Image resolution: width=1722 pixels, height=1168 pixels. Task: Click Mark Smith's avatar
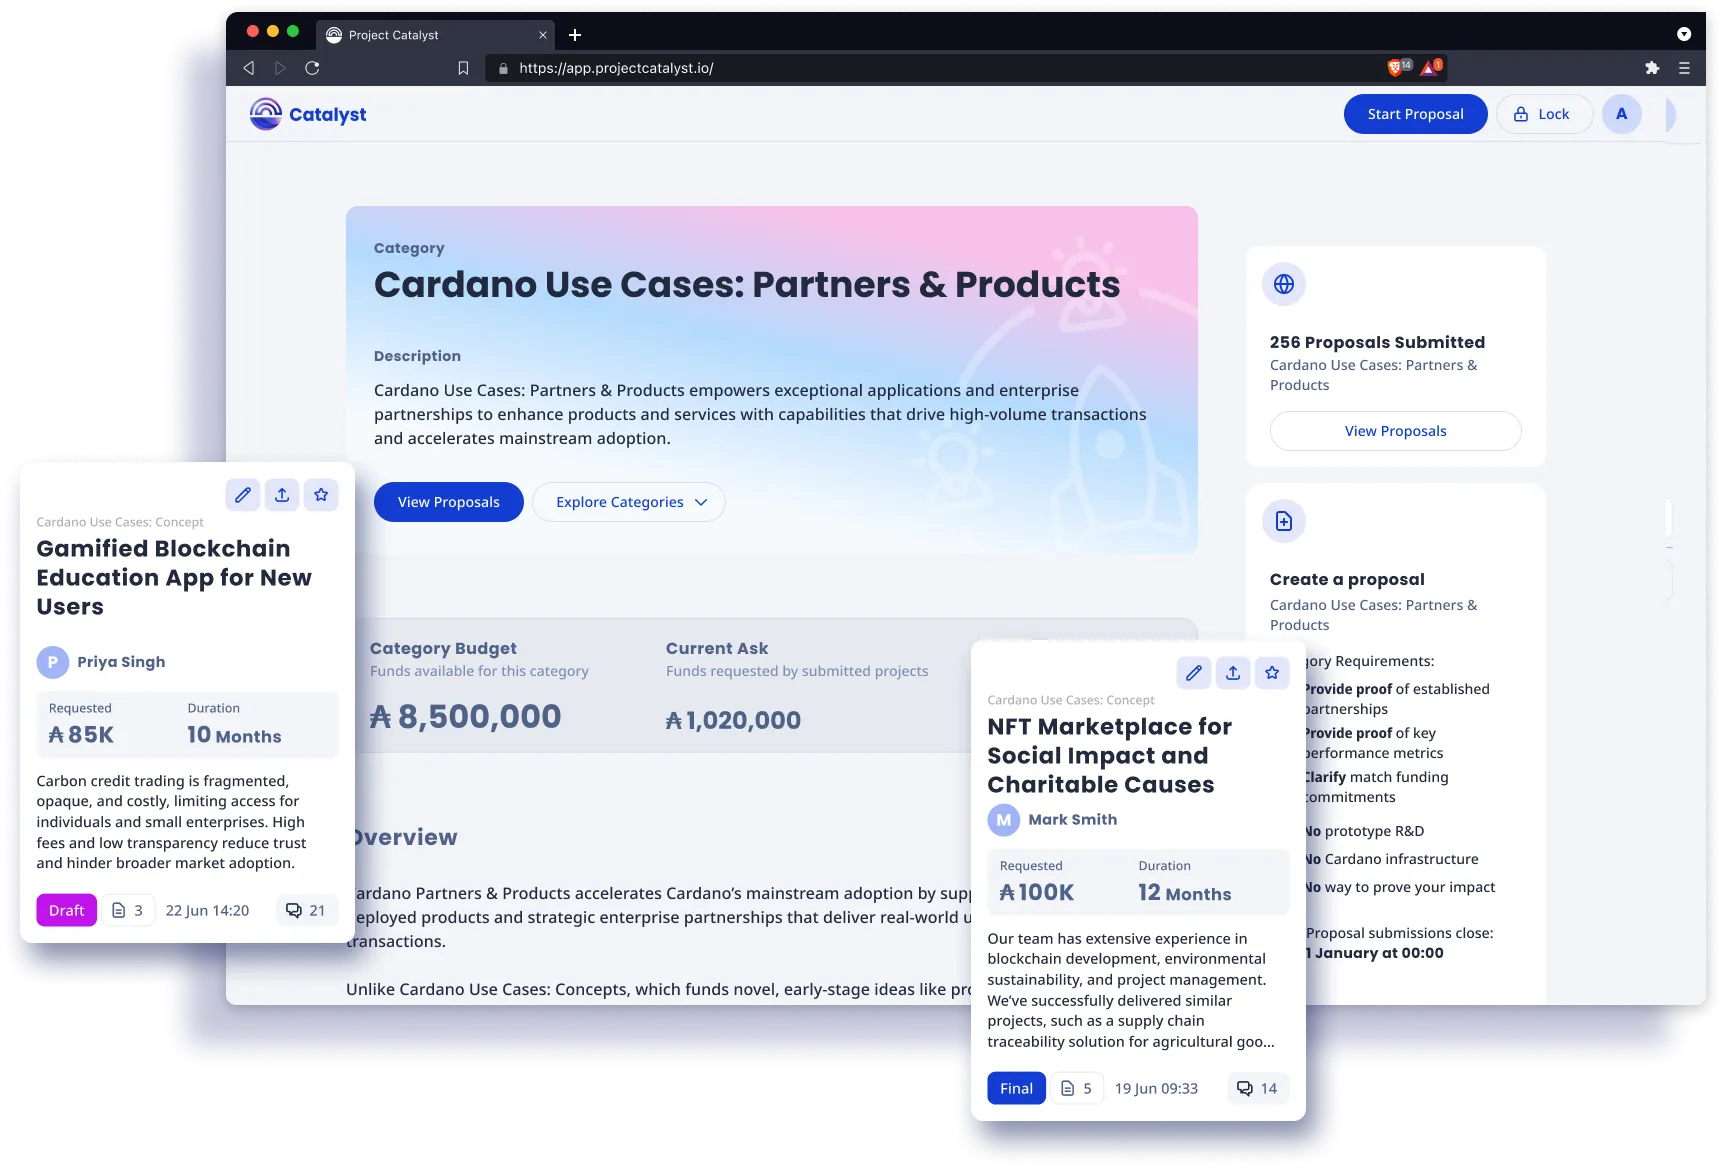point(1004,820)
